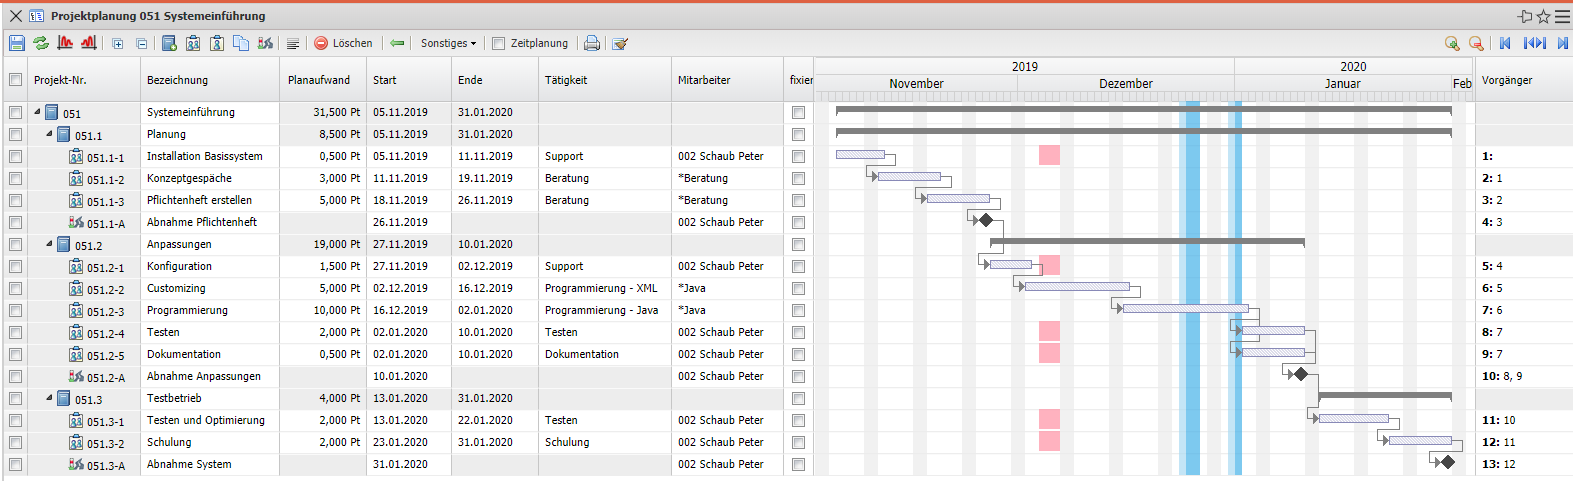Enable the Zeitplanung checkbox

[x=499, y=43]
